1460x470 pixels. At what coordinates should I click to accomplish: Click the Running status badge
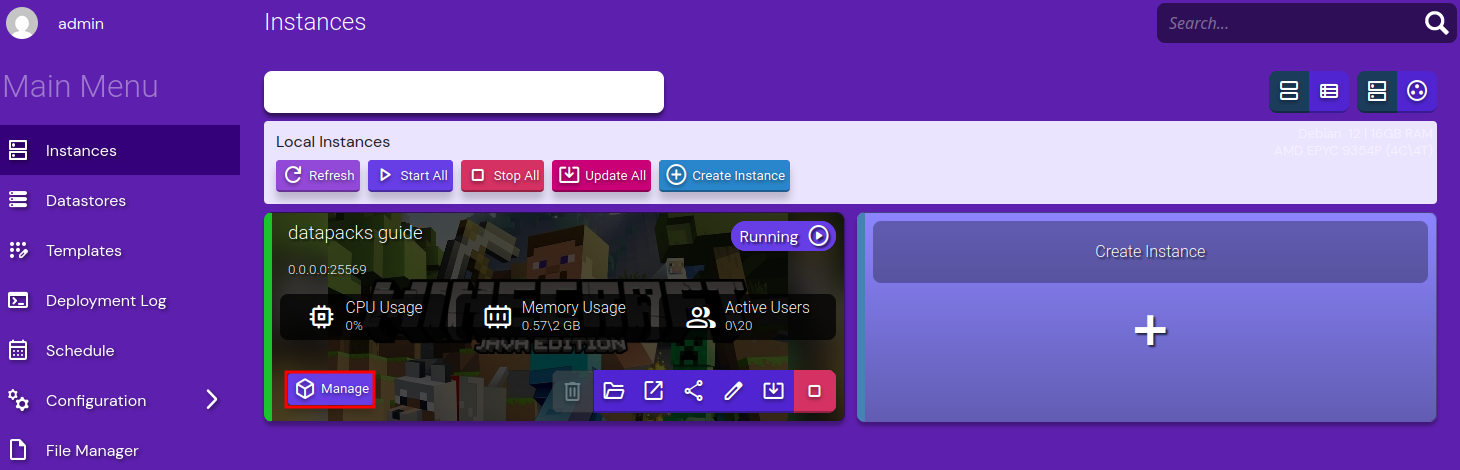783,236
